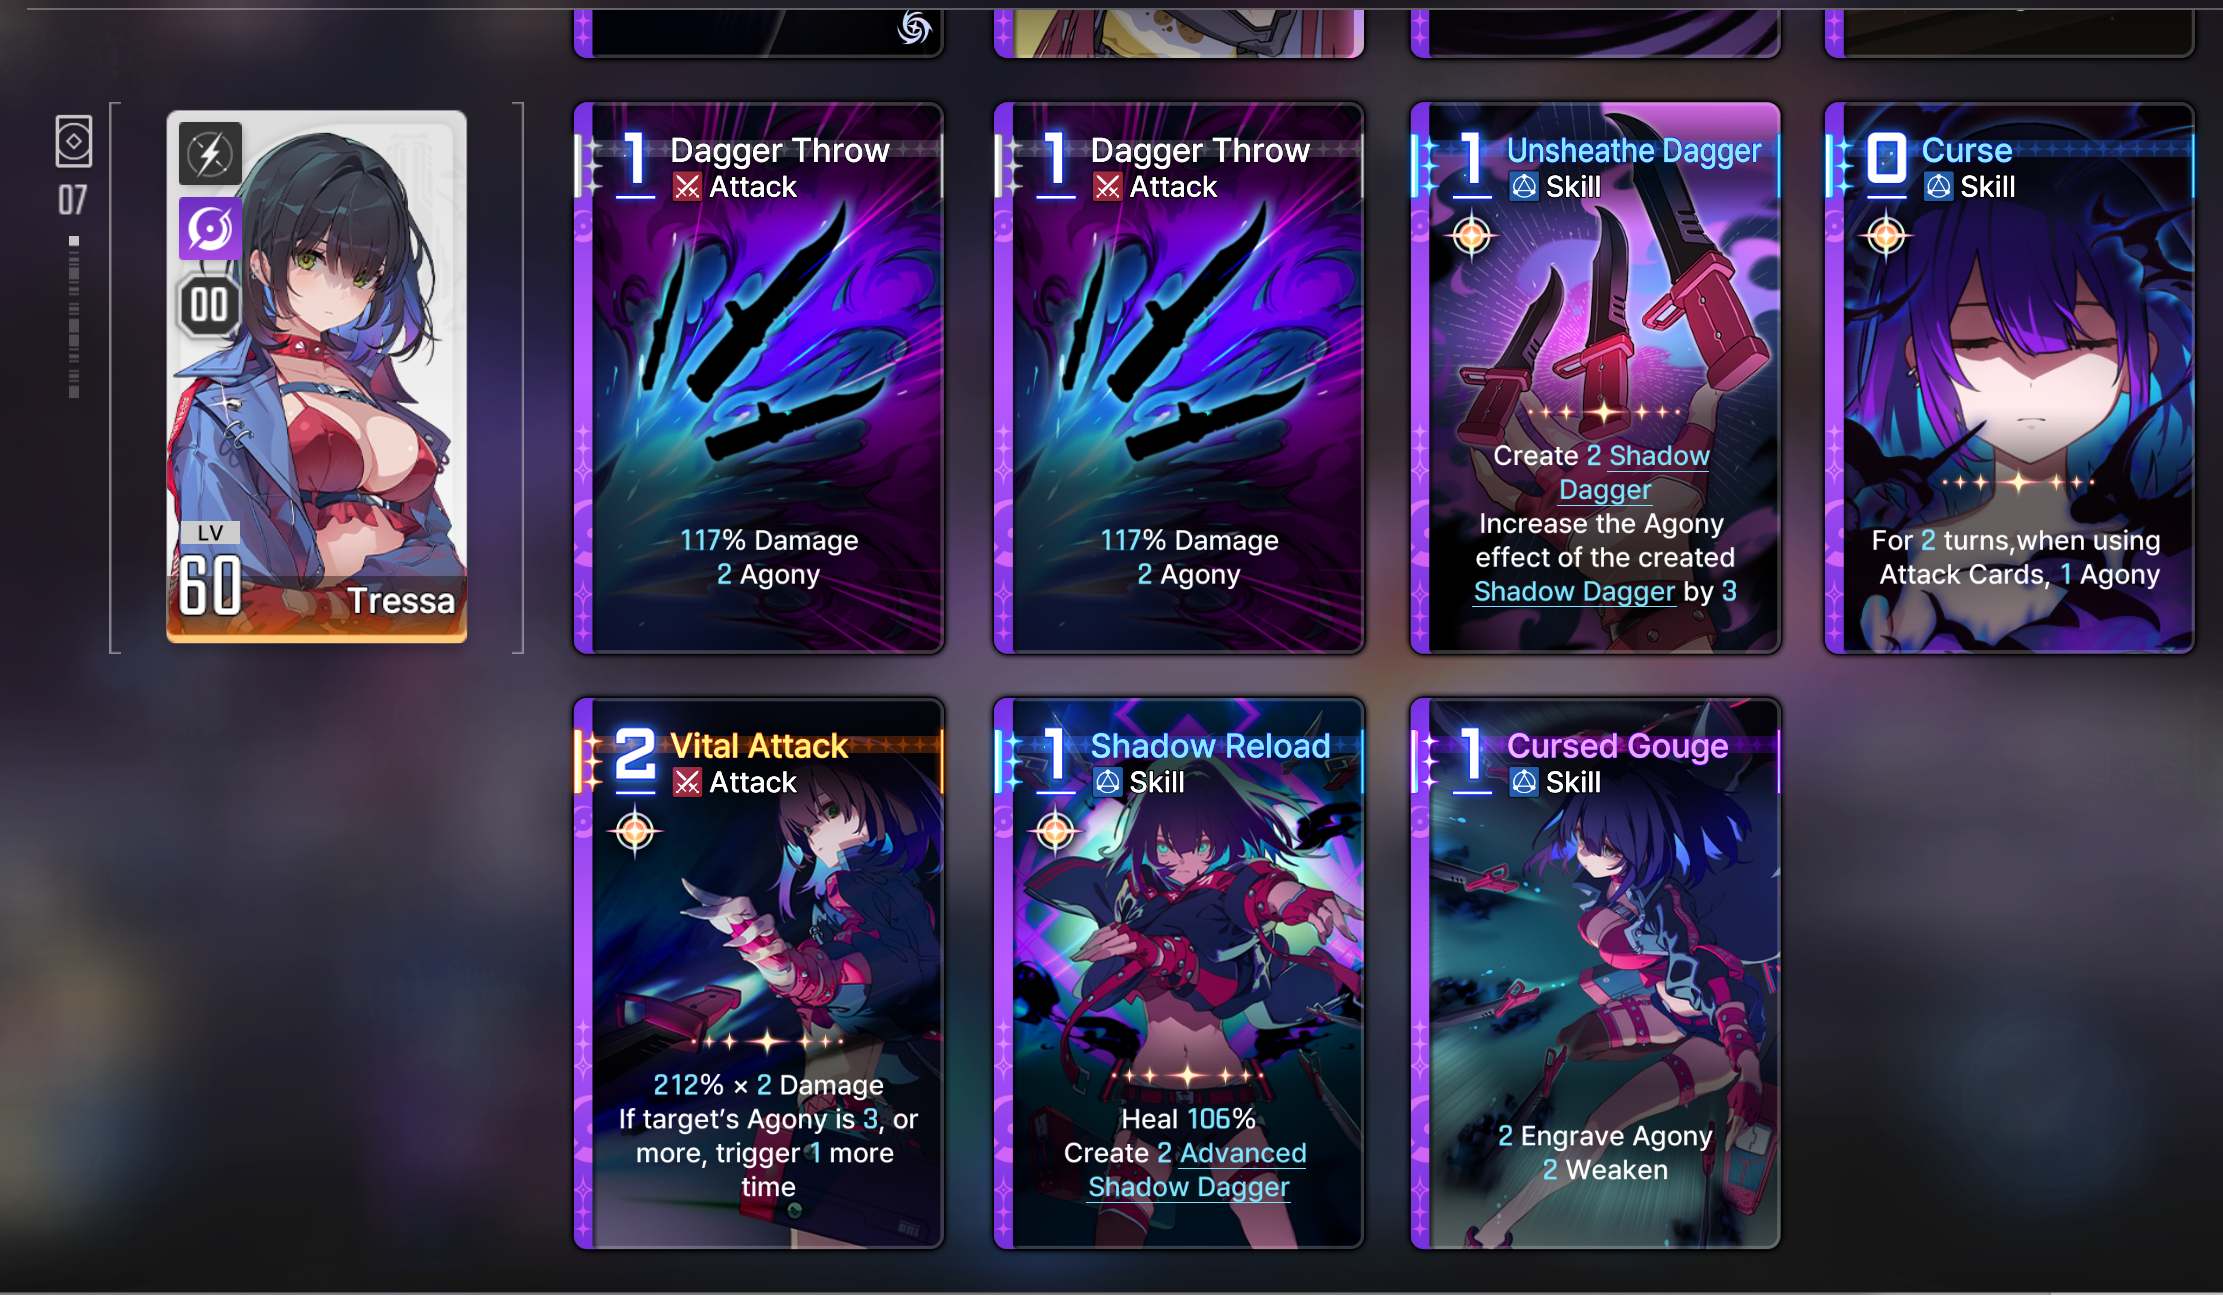Screen dimensions: 2223x1295
Task: Click the purple swirl icon on Tressa's portrait
Action: tap(210, 229)
